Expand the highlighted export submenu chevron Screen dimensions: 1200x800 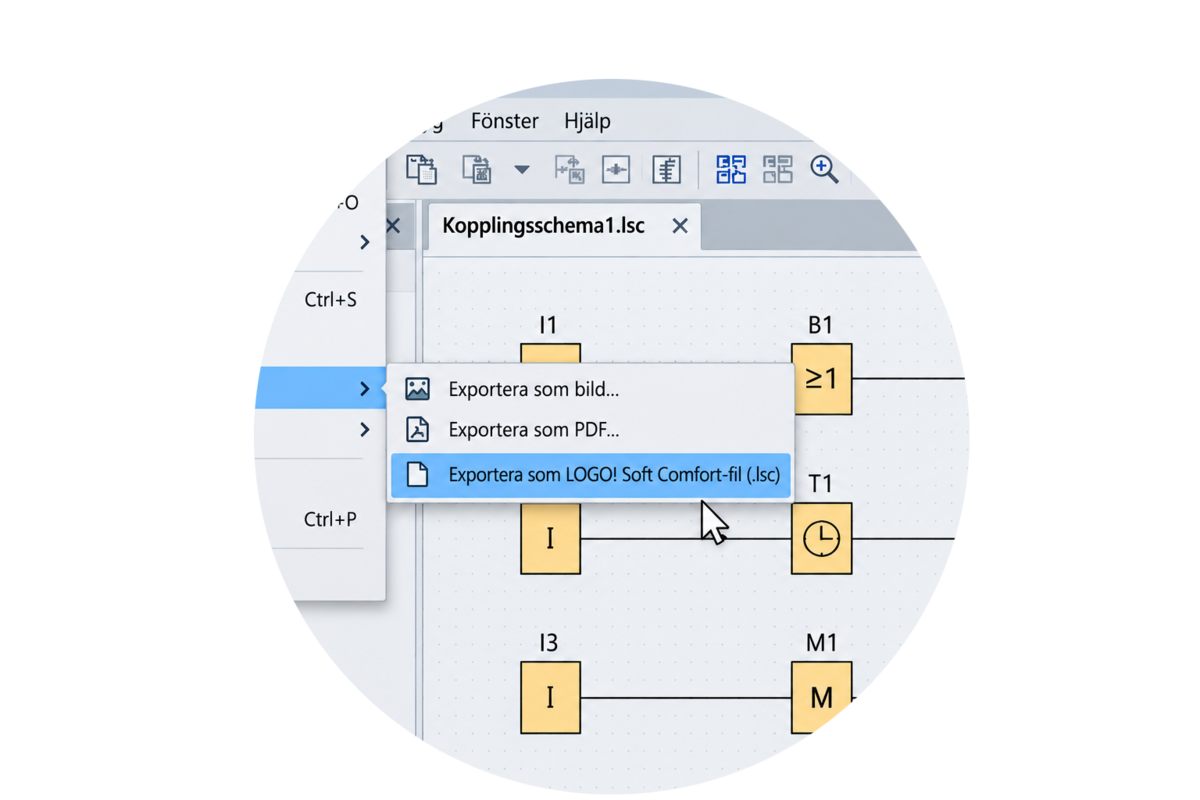[365, 388]
